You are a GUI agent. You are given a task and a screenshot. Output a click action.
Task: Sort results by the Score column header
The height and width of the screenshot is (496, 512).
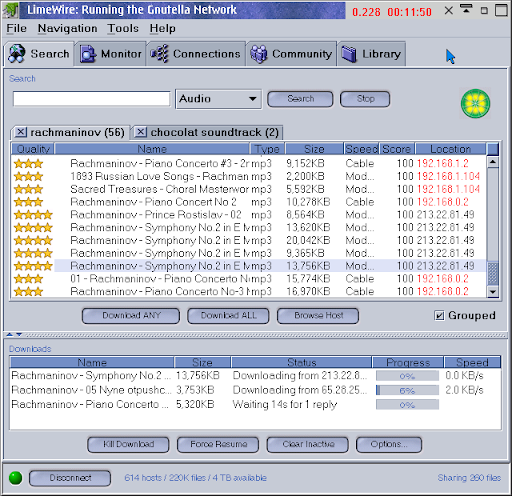(397, 149)
